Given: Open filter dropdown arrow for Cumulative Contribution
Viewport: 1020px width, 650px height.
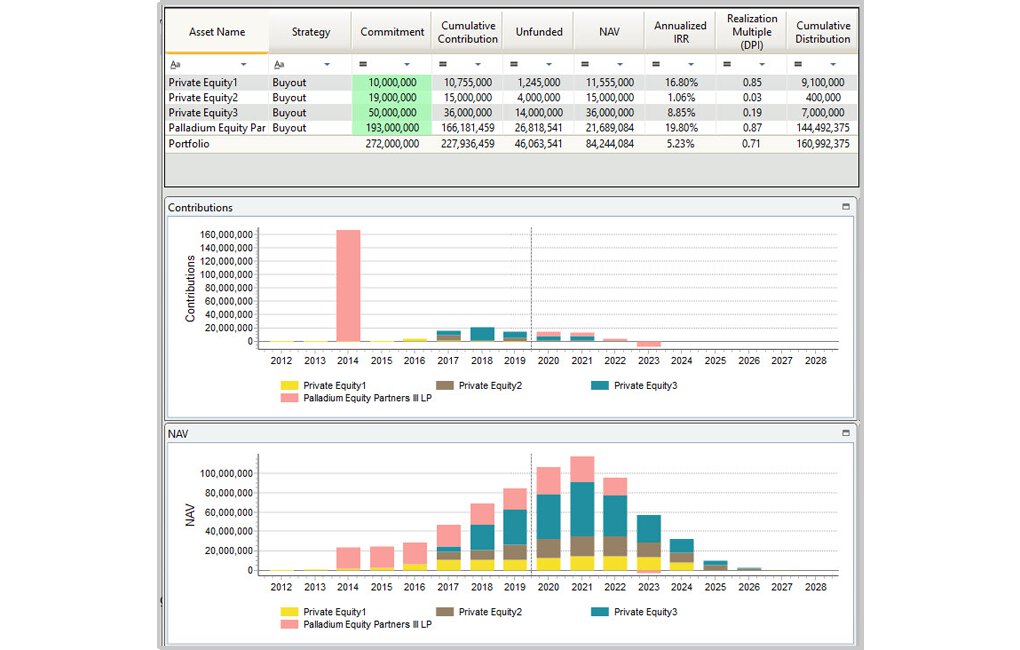Looking at the screenshot, I should (x=479, y=64).
